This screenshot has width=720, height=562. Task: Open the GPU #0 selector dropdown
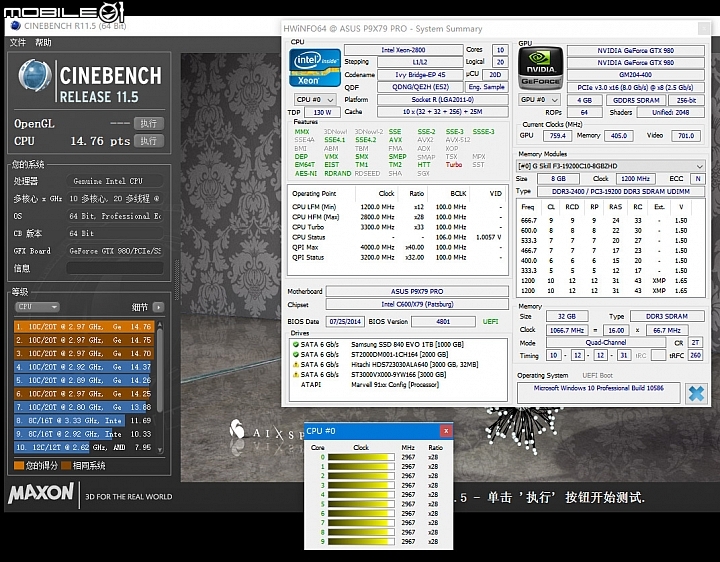tap(540, 100)
